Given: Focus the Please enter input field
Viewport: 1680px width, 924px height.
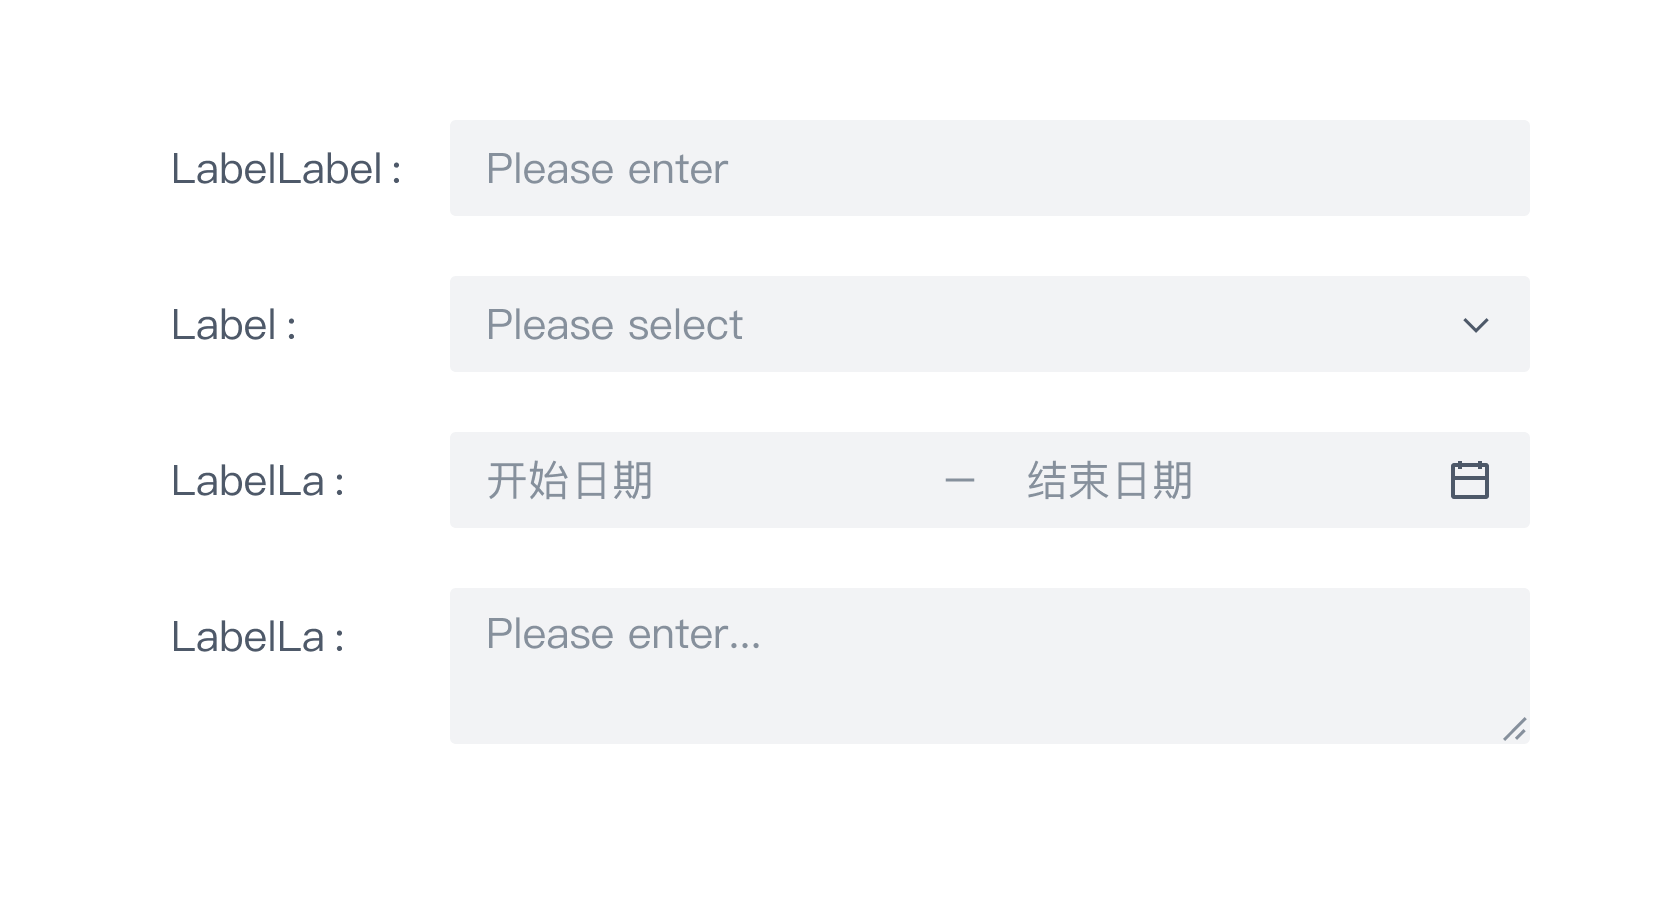Looking at the screenshot, I should [990, 168].
